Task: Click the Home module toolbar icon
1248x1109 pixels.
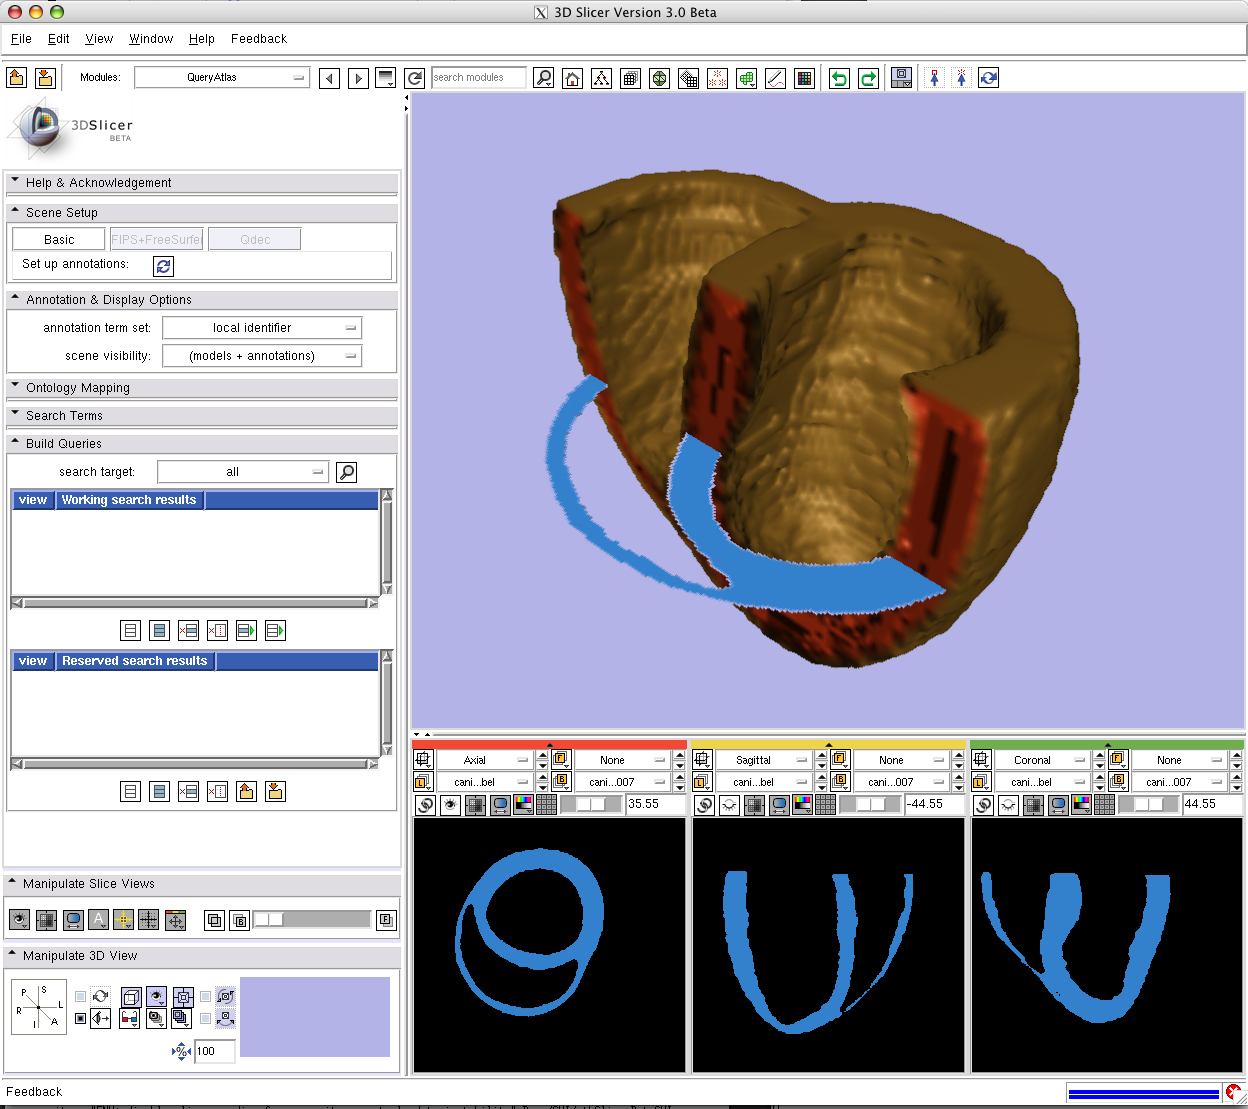Action: 572,78
